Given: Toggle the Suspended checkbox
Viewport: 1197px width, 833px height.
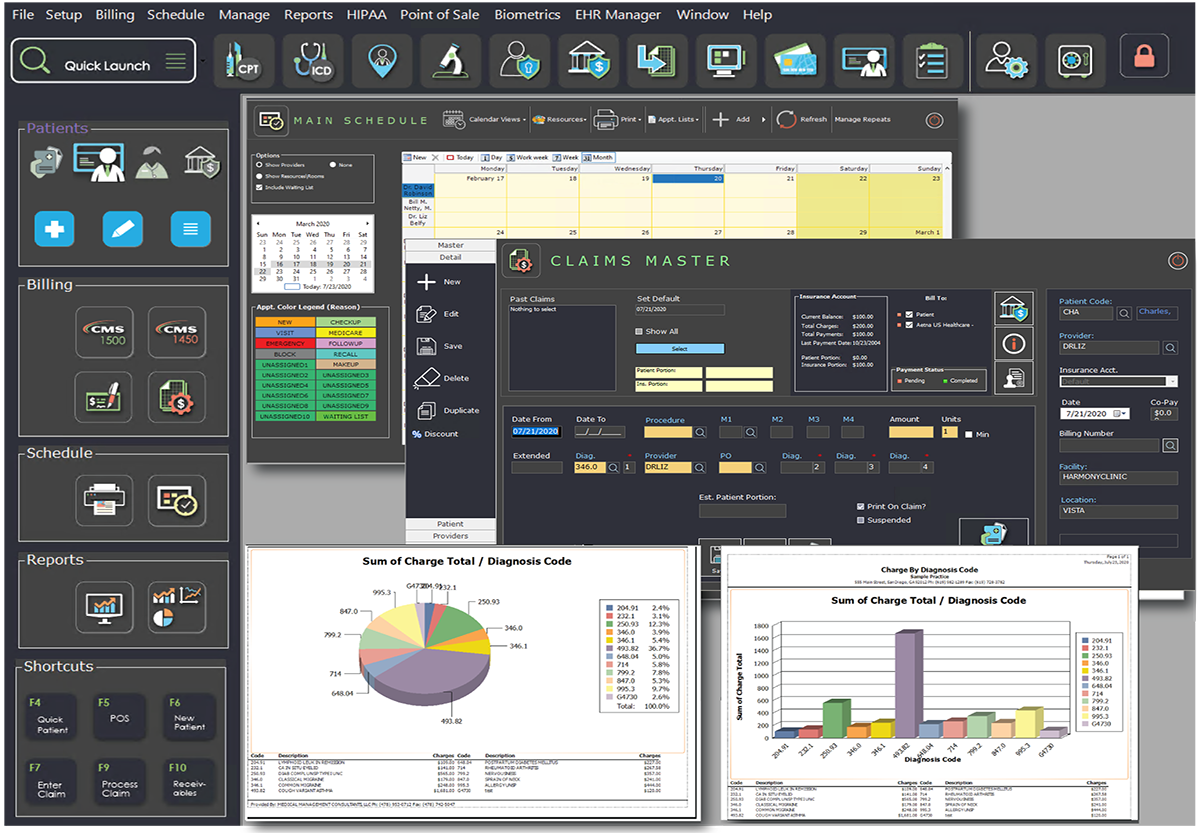Looking at the screenshot, I should click(x=860, y=520).
